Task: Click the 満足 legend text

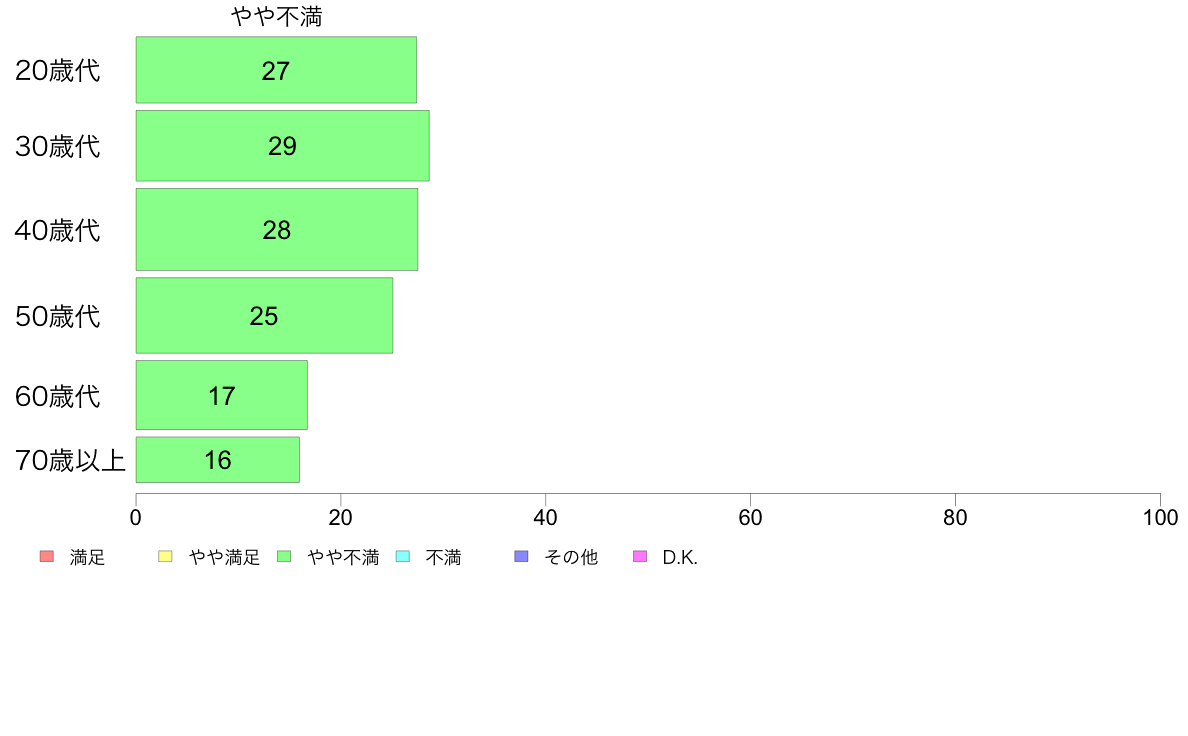Action: point(87,557)
